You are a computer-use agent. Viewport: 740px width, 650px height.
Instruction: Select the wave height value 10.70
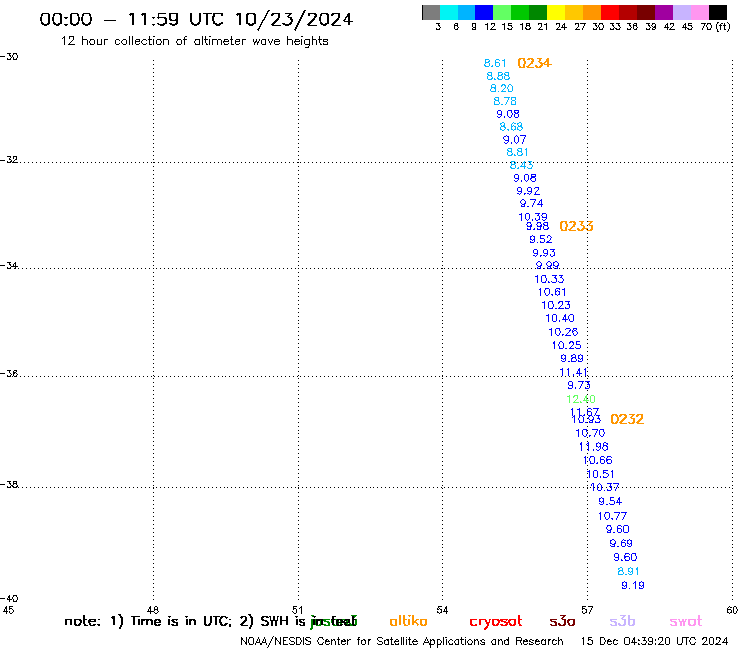tap(590, 433)
